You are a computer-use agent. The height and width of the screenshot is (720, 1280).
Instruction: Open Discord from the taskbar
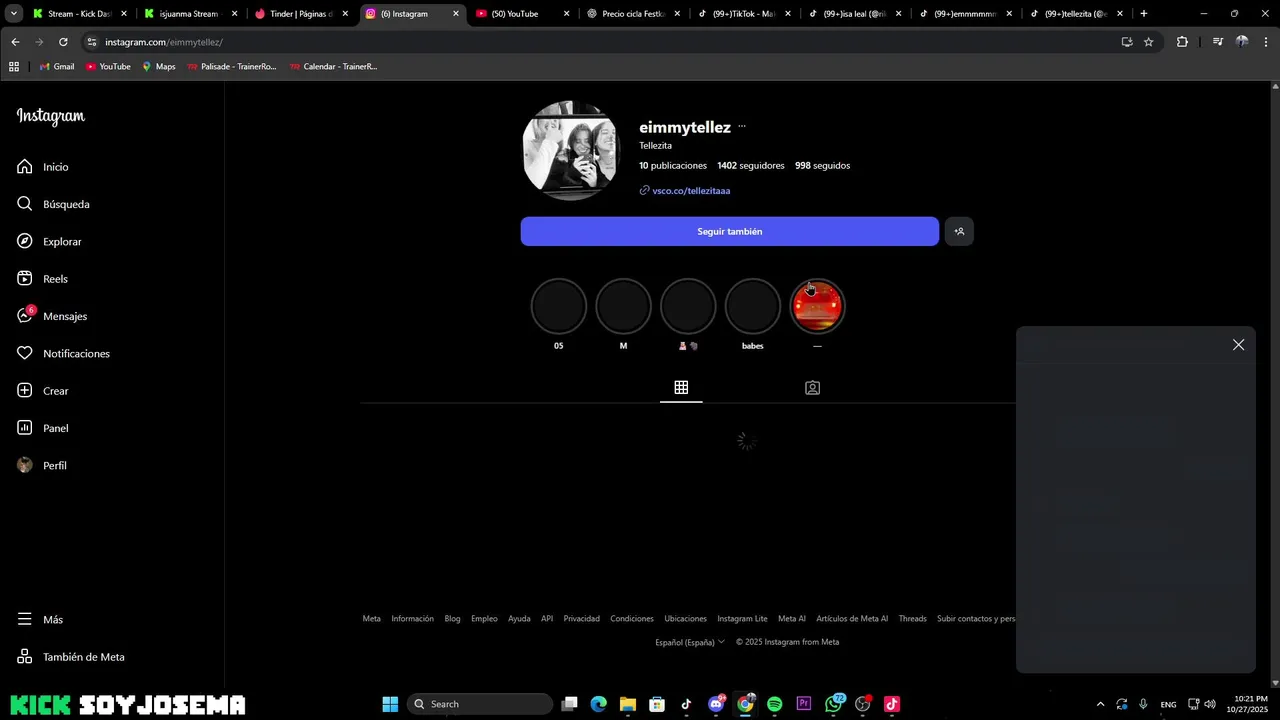click(716, 704)
